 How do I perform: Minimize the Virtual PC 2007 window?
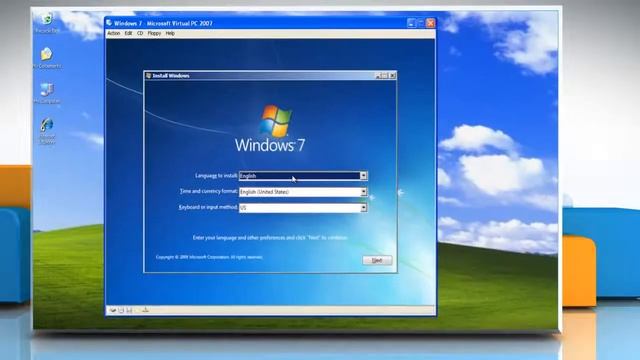click(x=411, y=23)
